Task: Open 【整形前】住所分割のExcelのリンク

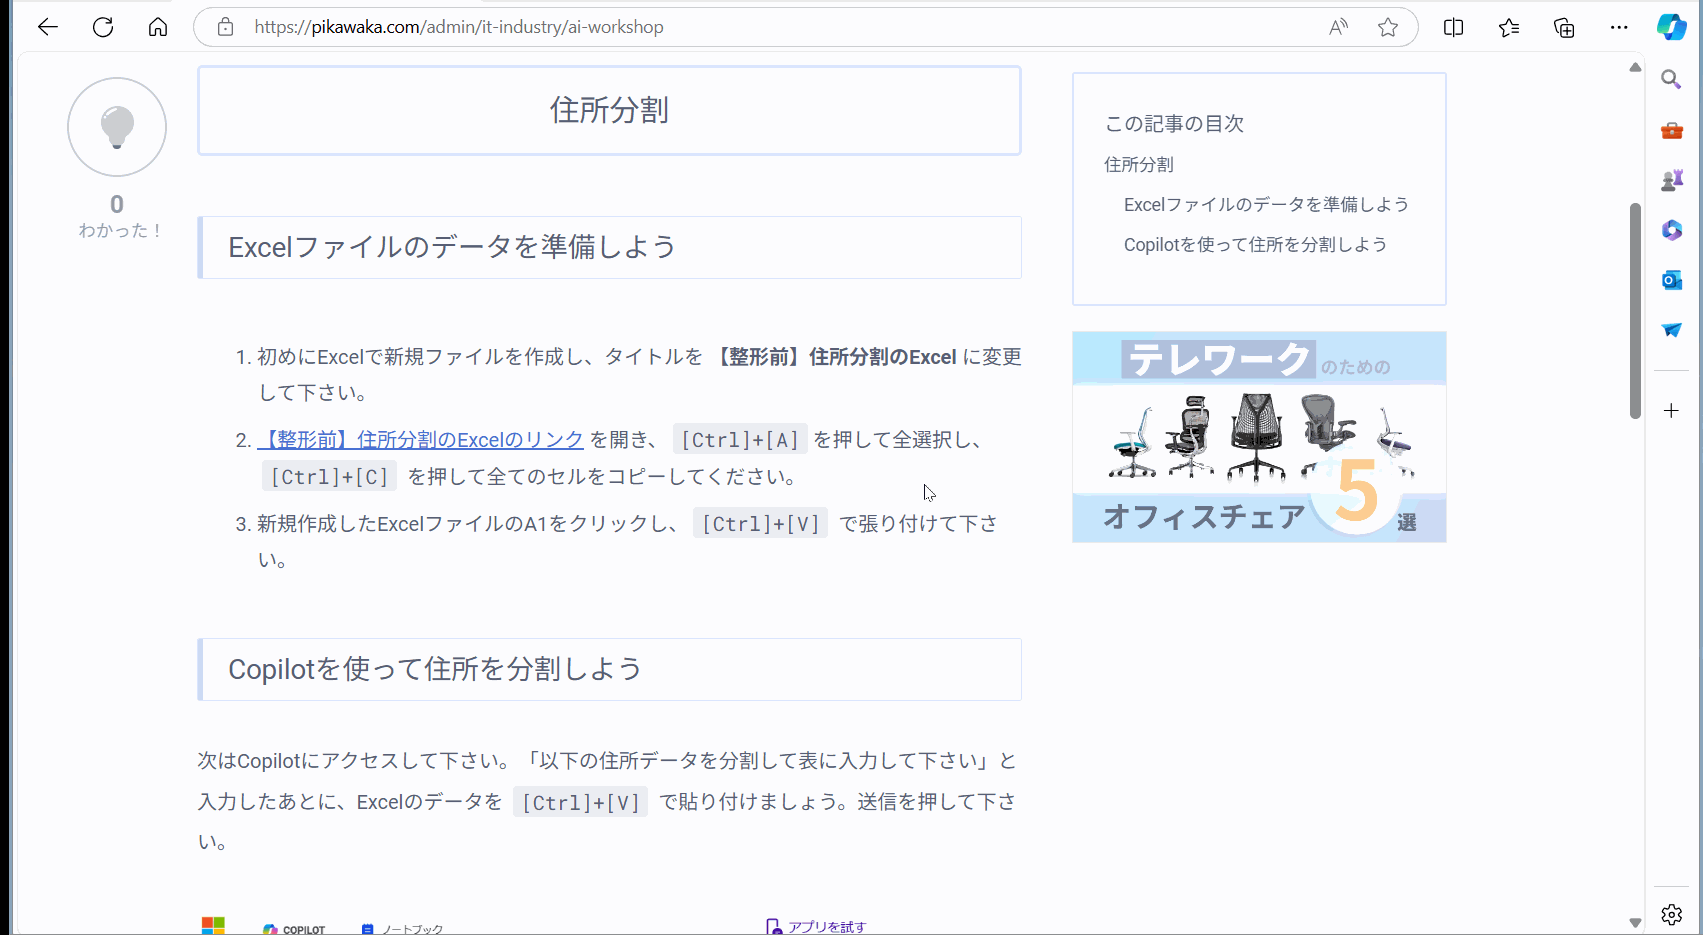Action: [x=421, y=440]
